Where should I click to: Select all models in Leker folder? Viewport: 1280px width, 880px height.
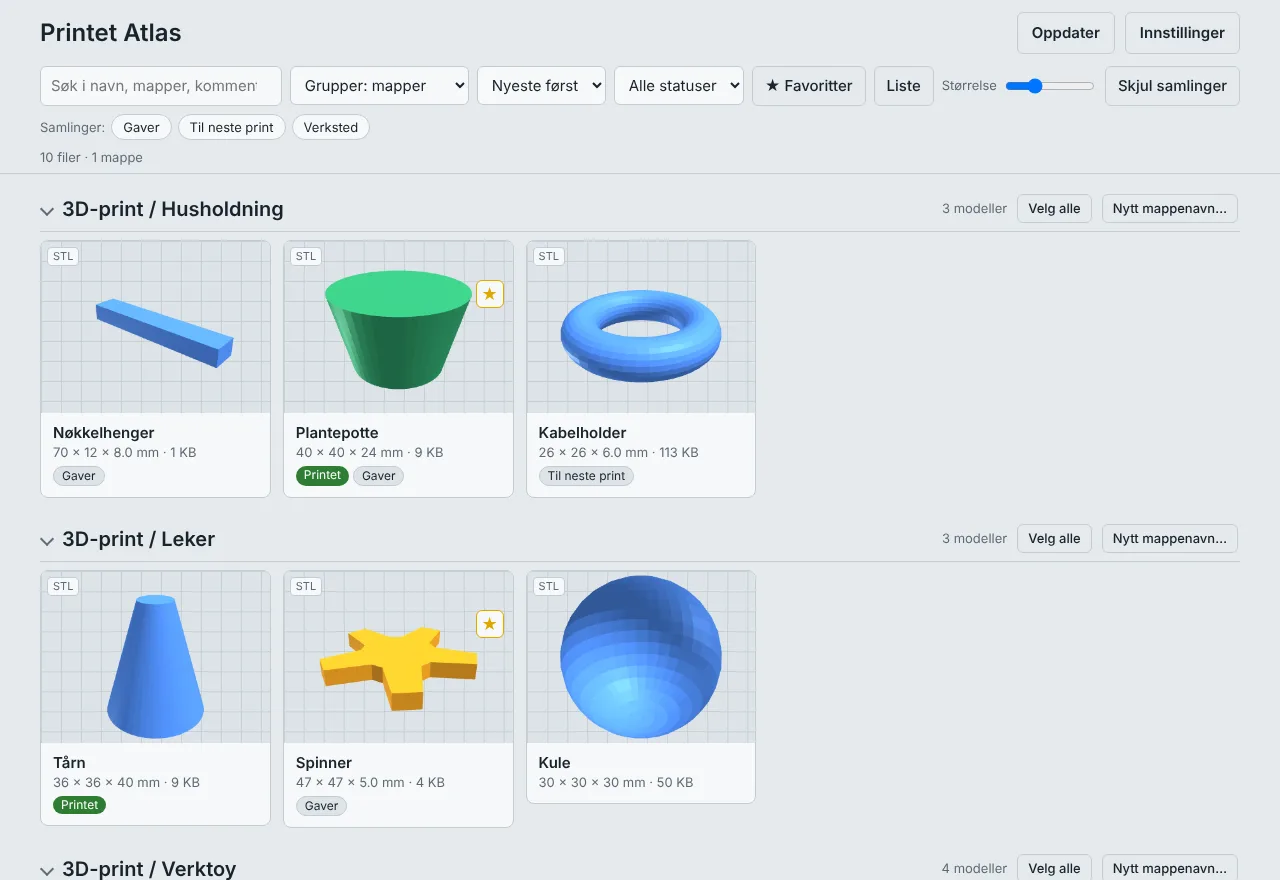click(1055, 539)
